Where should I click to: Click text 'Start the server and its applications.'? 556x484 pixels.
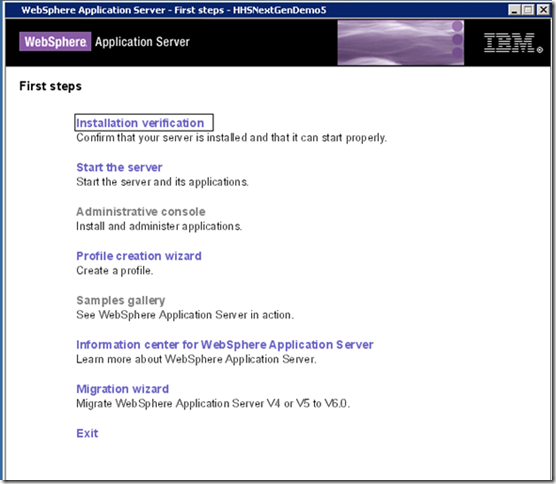162,182
